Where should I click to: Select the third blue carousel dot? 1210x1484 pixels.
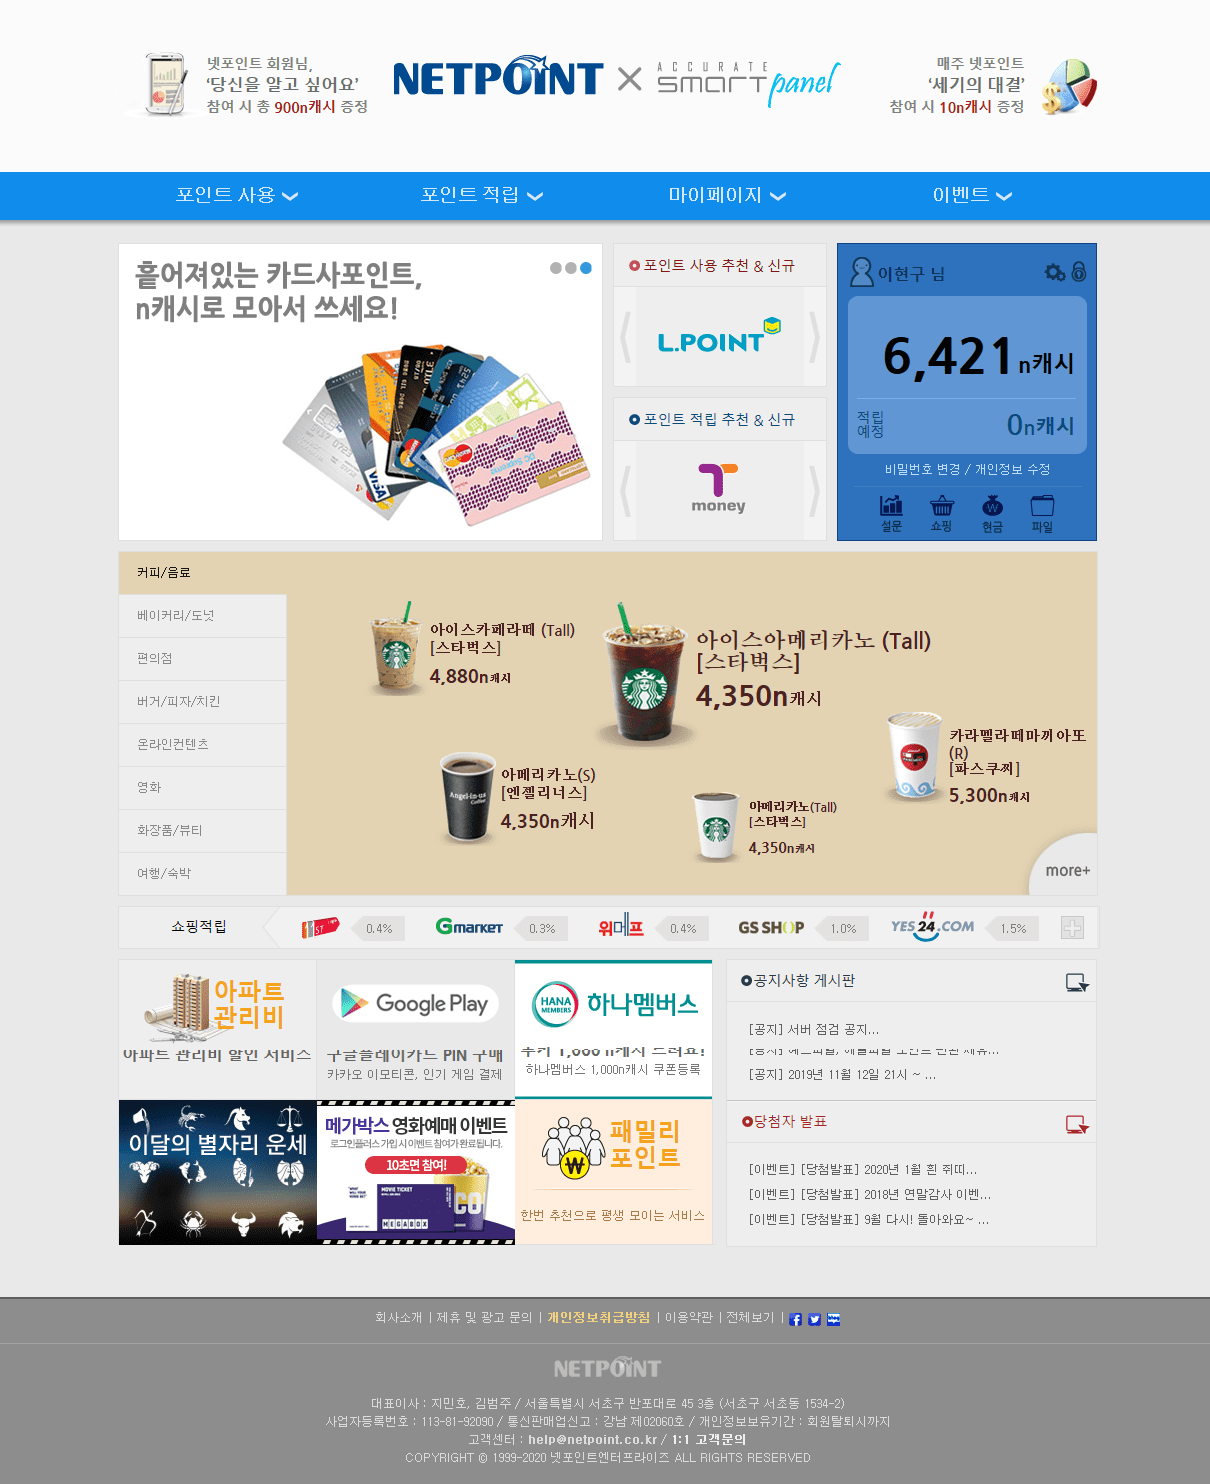[586, 268]
